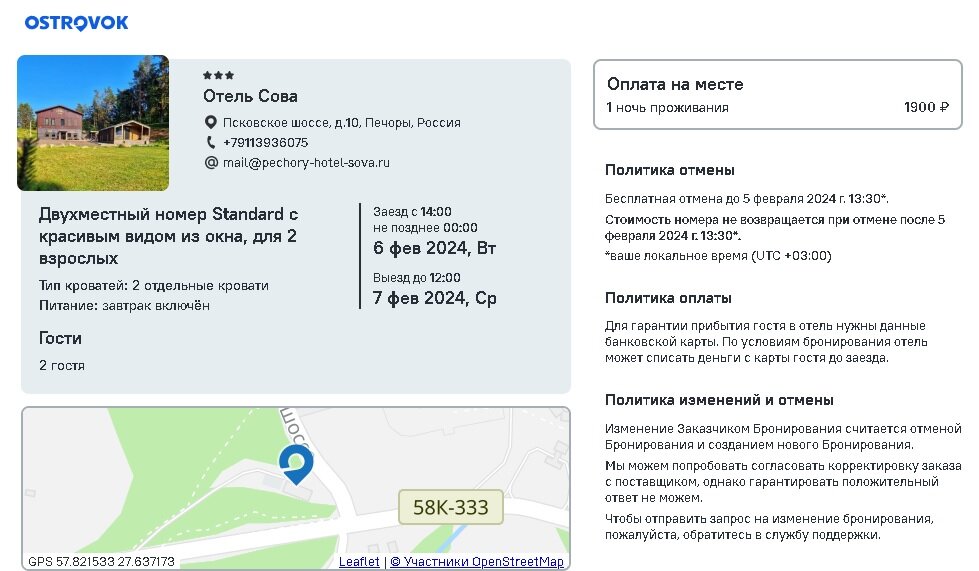Click the Ostrovok logo
This screenshot has width=979, height=571.
pyautogui.click(x=76, y=23)
